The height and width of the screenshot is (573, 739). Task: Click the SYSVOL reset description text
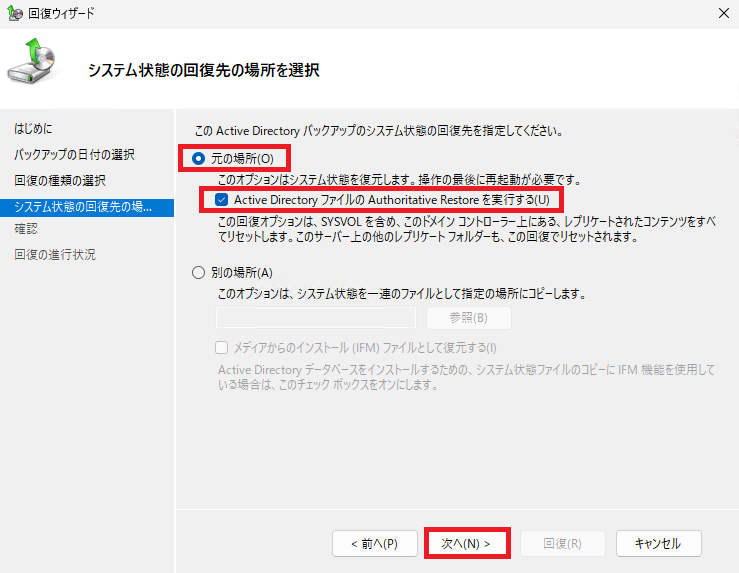[x=467, y=229]
